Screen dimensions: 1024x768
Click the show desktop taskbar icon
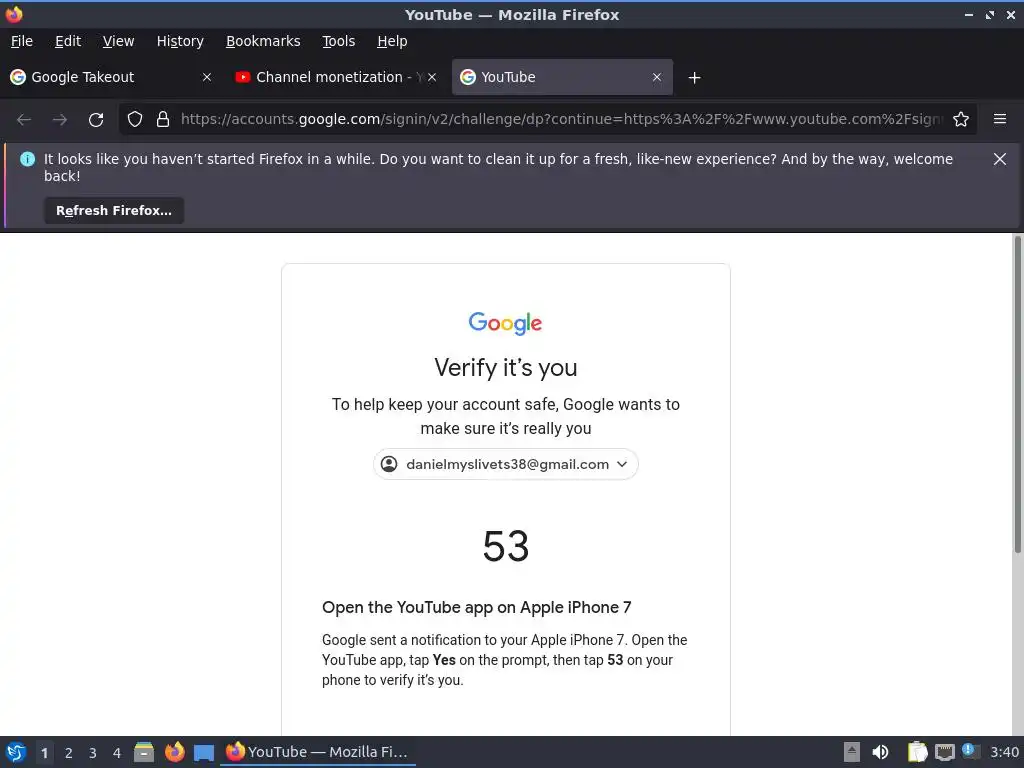tap(204, 752)
